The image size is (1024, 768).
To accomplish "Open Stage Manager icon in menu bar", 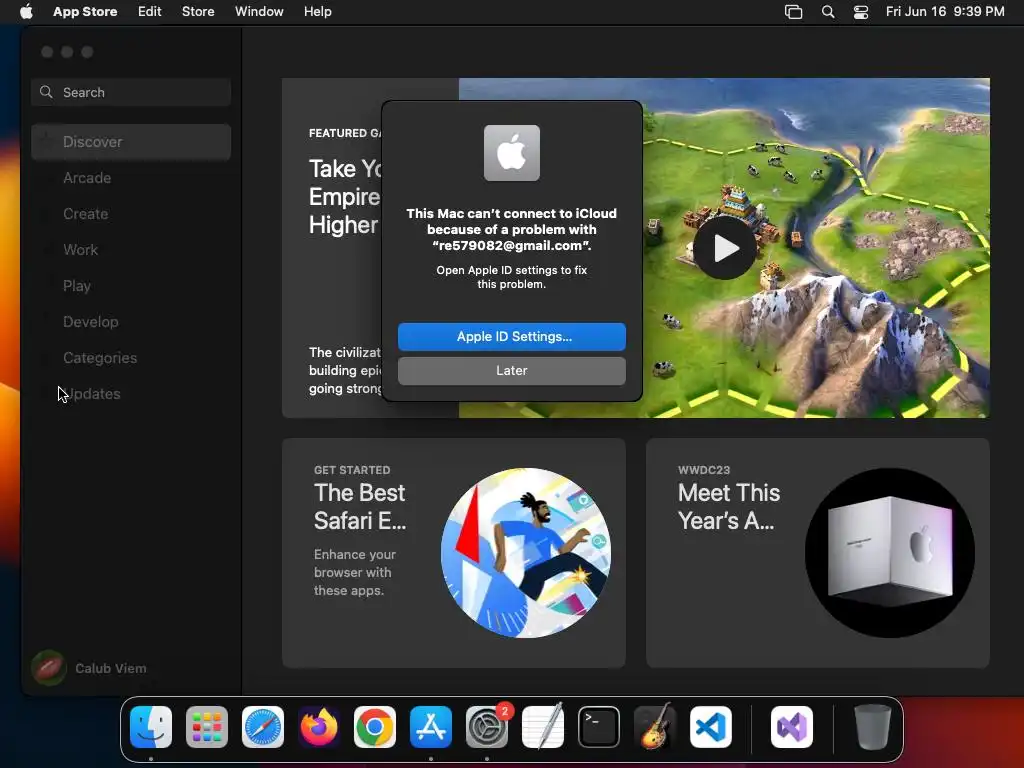I will 793,12.
